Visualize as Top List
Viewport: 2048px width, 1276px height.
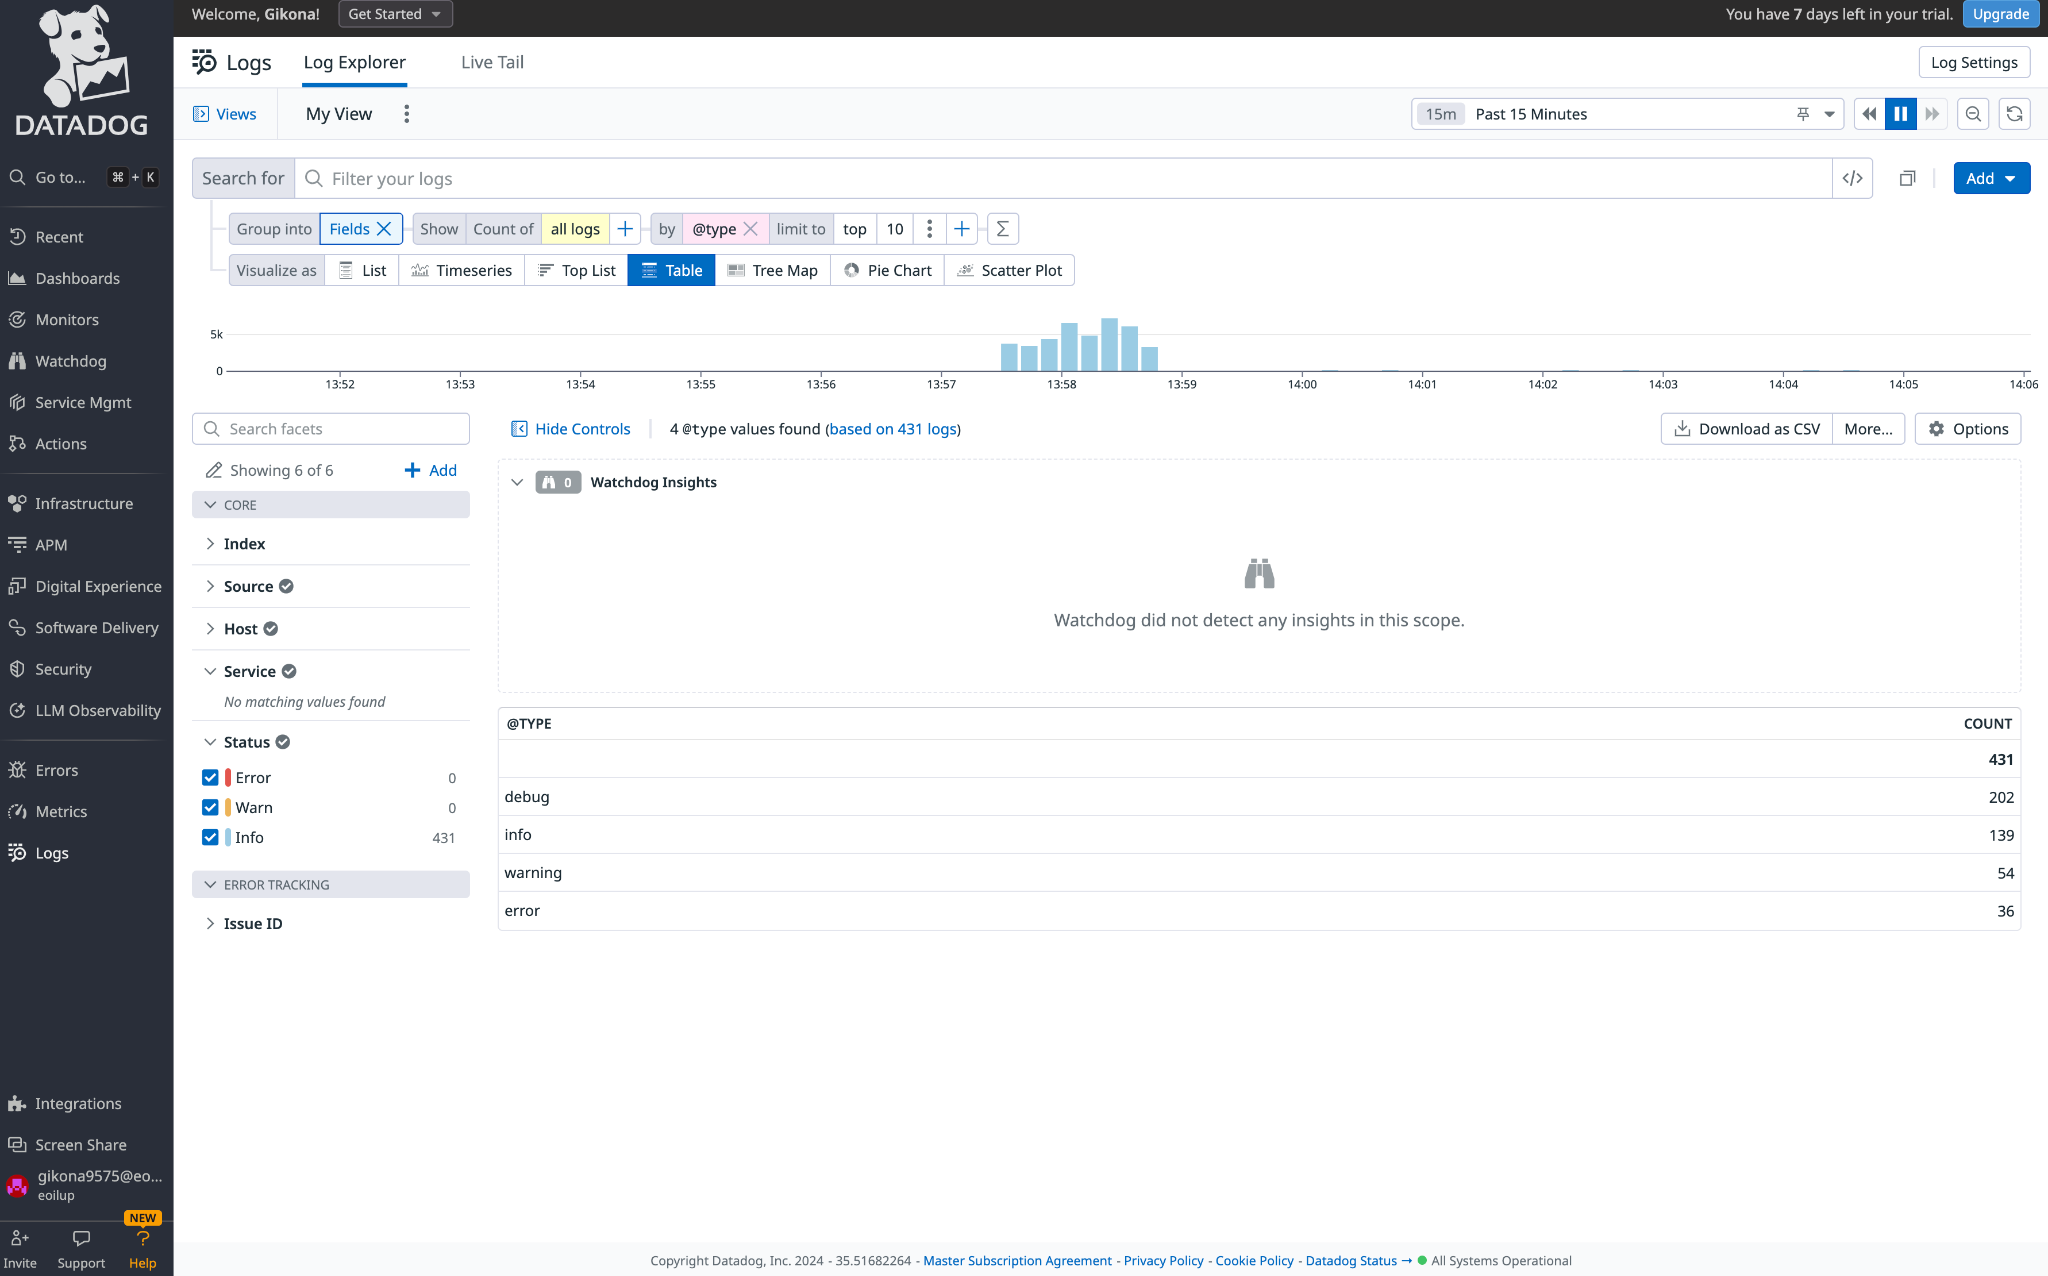[x=576, y=270]
